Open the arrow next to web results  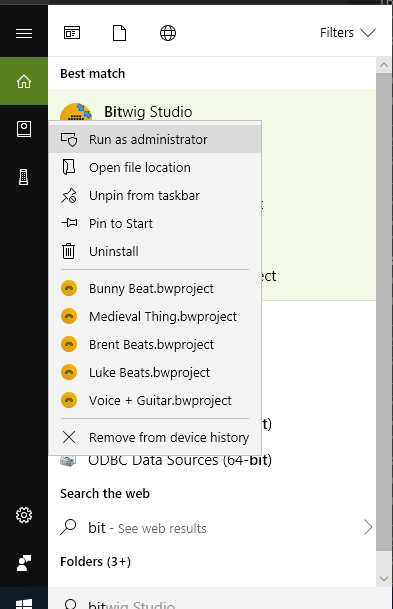[368, 527]
